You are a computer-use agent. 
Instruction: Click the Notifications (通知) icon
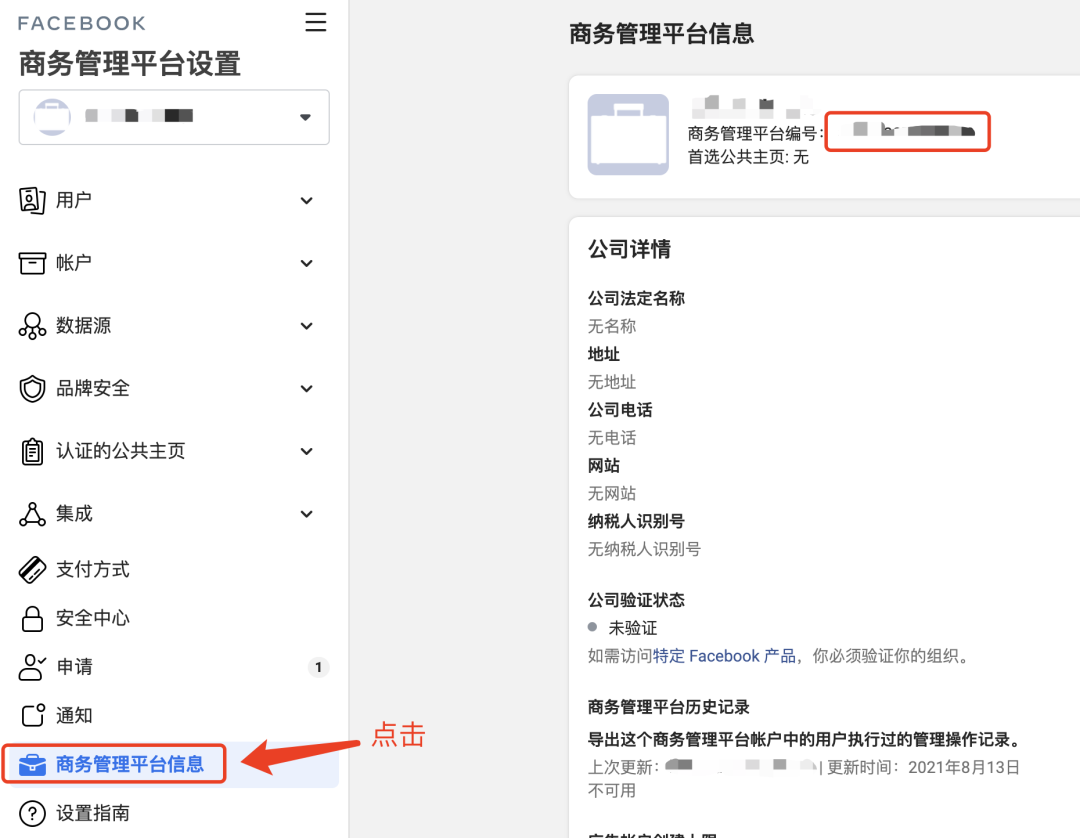32,715
